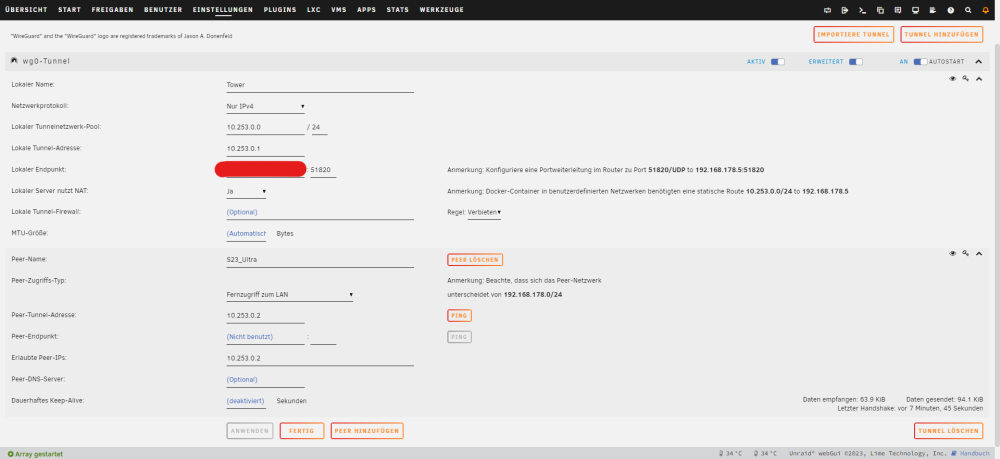Open the Handbuch link in the footer

975,453
